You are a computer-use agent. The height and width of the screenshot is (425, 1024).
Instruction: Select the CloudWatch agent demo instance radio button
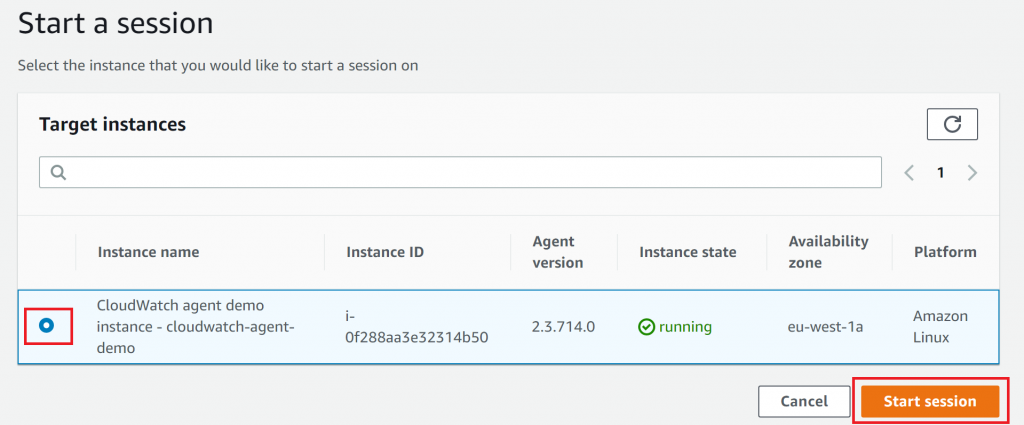coord(47,326)
